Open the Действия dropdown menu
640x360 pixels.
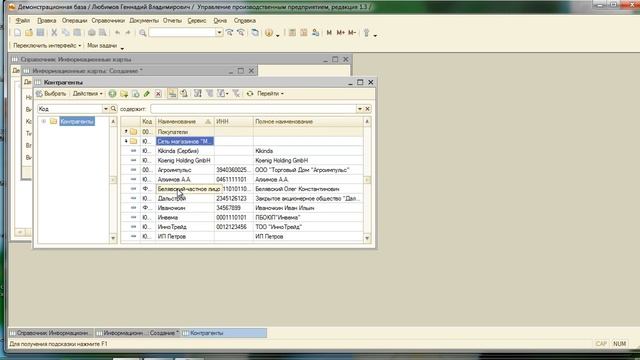[87, 94]
